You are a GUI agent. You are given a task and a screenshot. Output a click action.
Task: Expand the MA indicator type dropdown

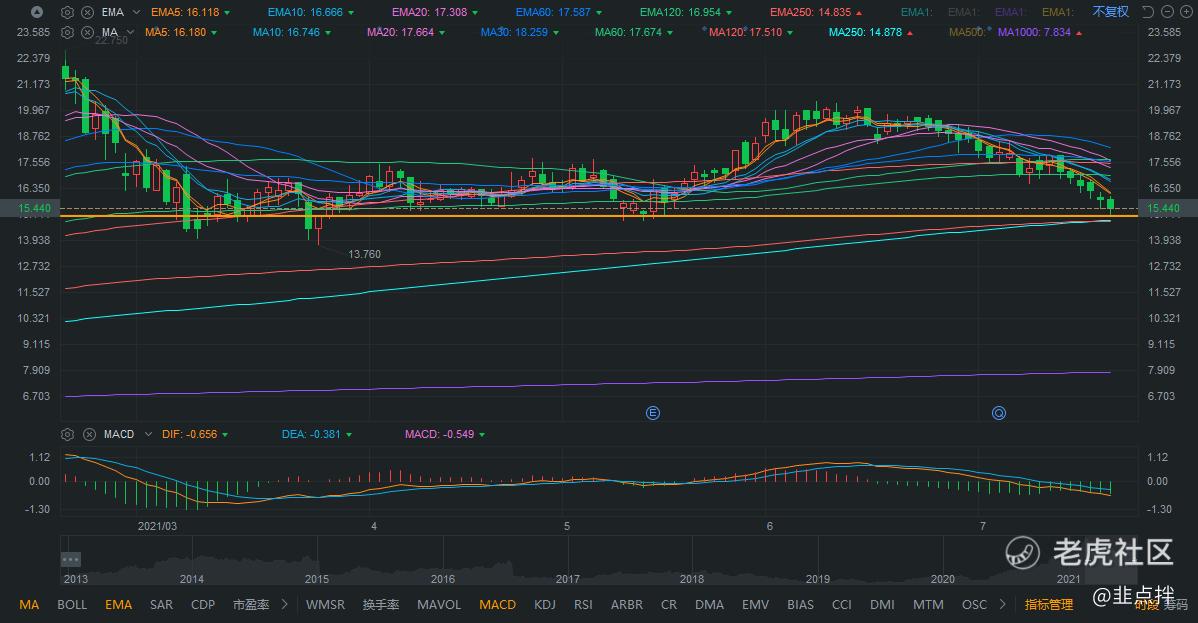(x=130, y=32)
